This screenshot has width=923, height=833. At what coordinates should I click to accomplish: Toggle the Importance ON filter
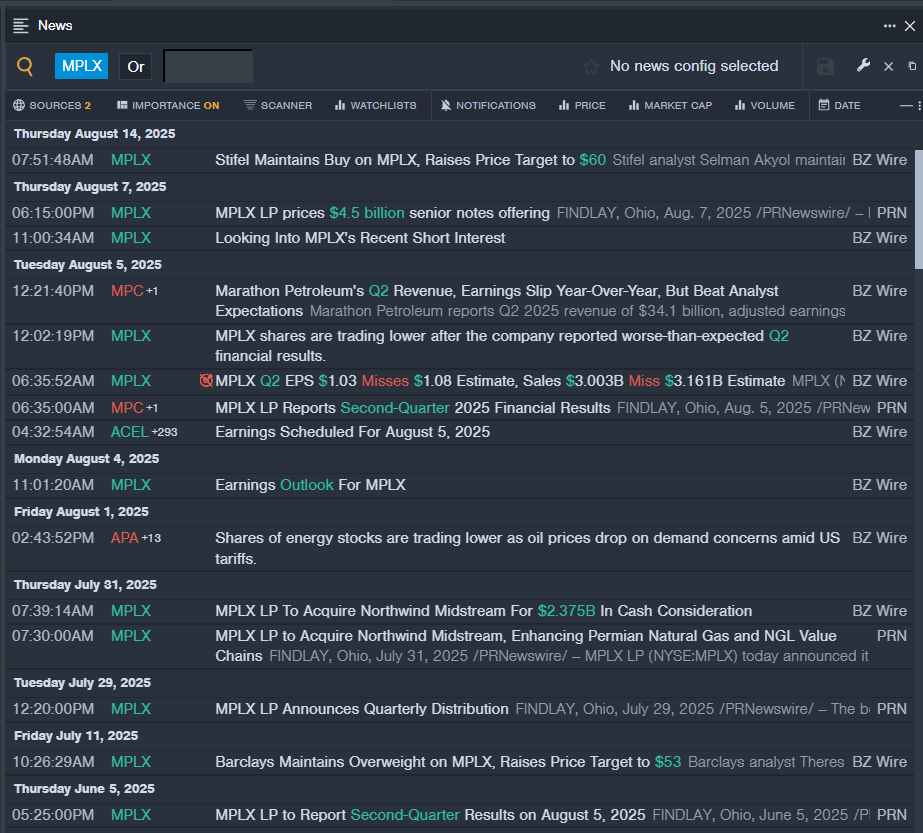pos(168,105)
